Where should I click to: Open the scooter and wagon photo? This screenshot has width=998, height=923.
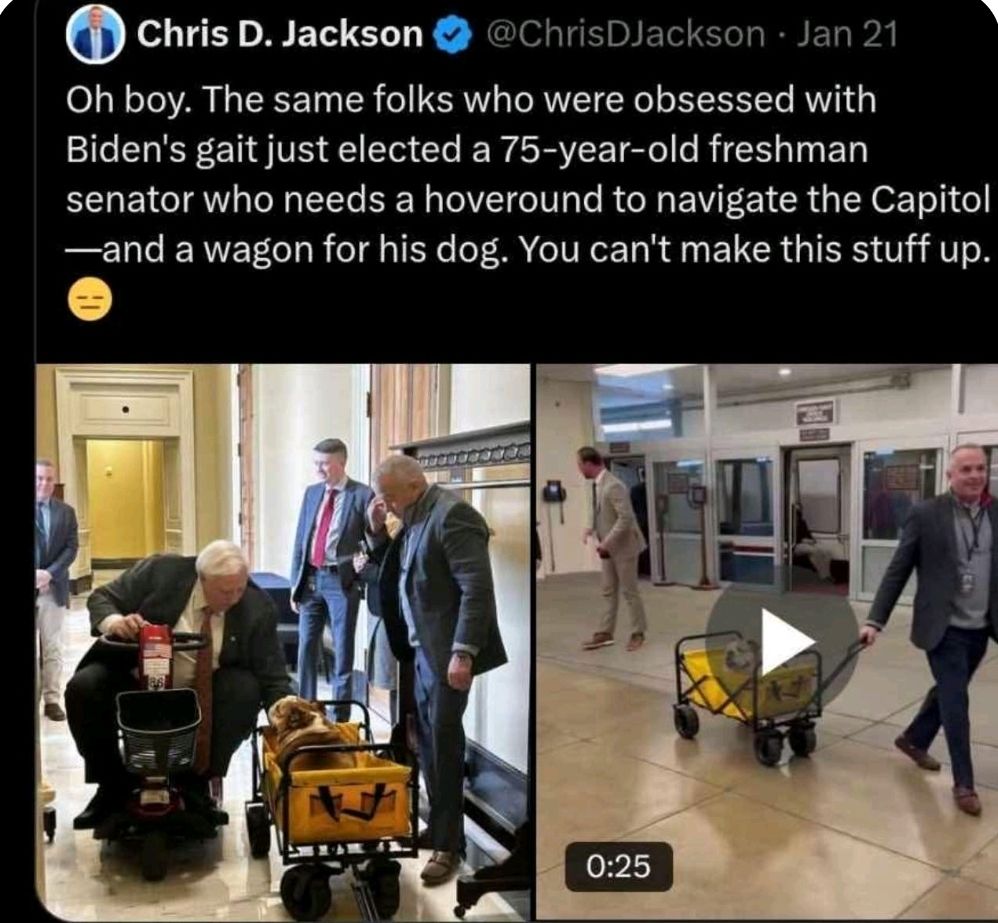coord(283,642)
